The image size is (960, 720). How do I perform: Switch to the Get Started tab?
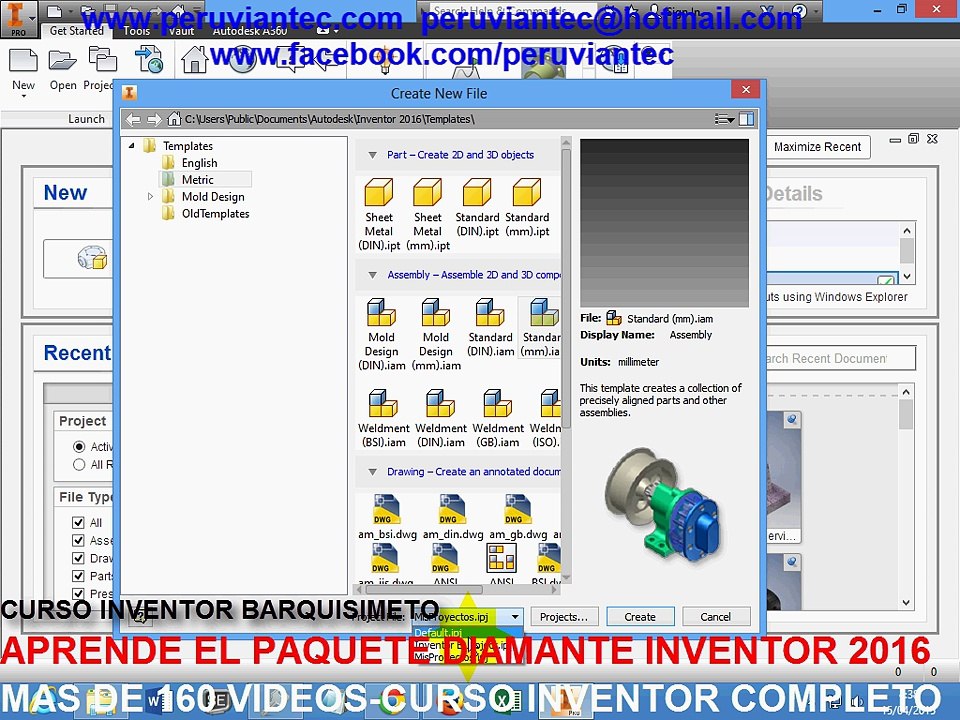pos(77,30)
